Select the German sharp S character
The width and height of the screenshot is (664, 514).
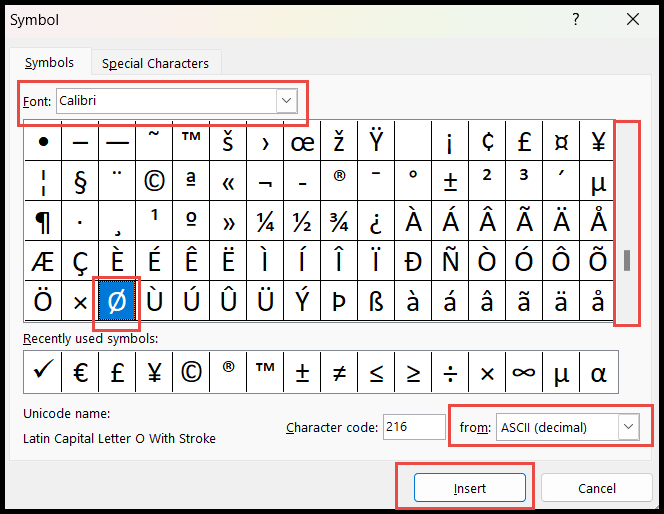tap(376, 301)
